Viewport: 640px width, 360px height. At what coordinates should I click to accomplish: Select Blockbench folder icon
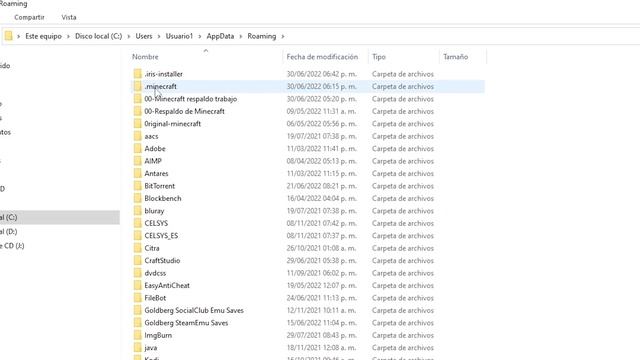138,198
